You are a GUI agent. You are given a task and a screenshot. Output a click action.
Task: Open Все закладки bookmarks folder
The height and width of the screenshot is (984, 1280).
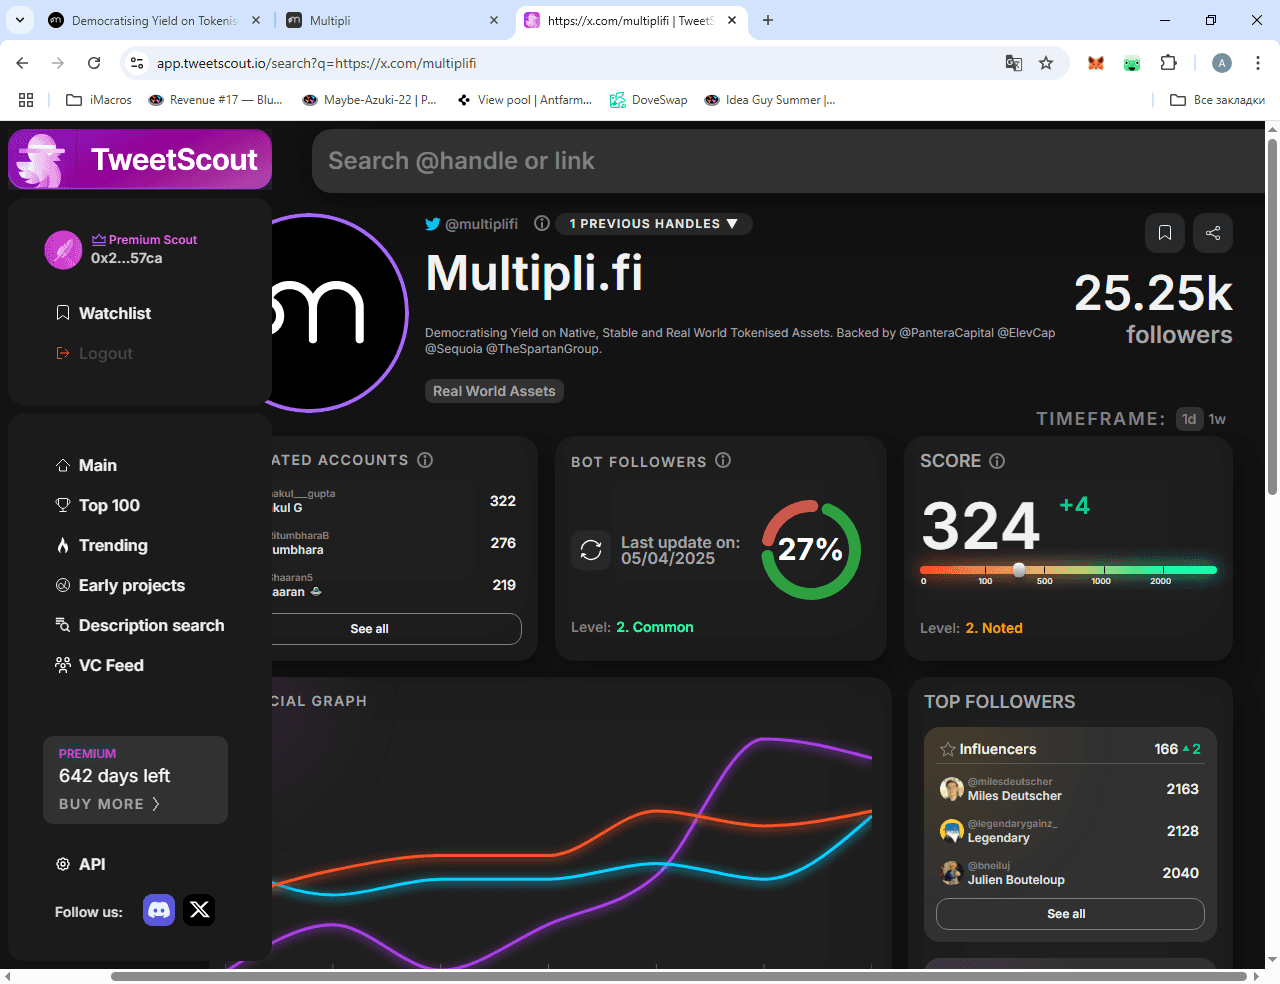click(x=1217, y=100)
